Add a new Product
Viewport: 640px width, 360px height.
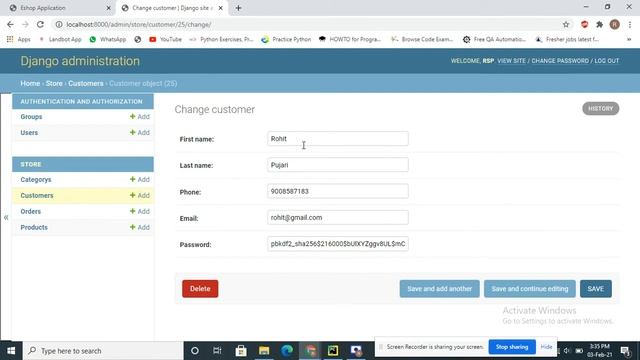coord(140,227)
